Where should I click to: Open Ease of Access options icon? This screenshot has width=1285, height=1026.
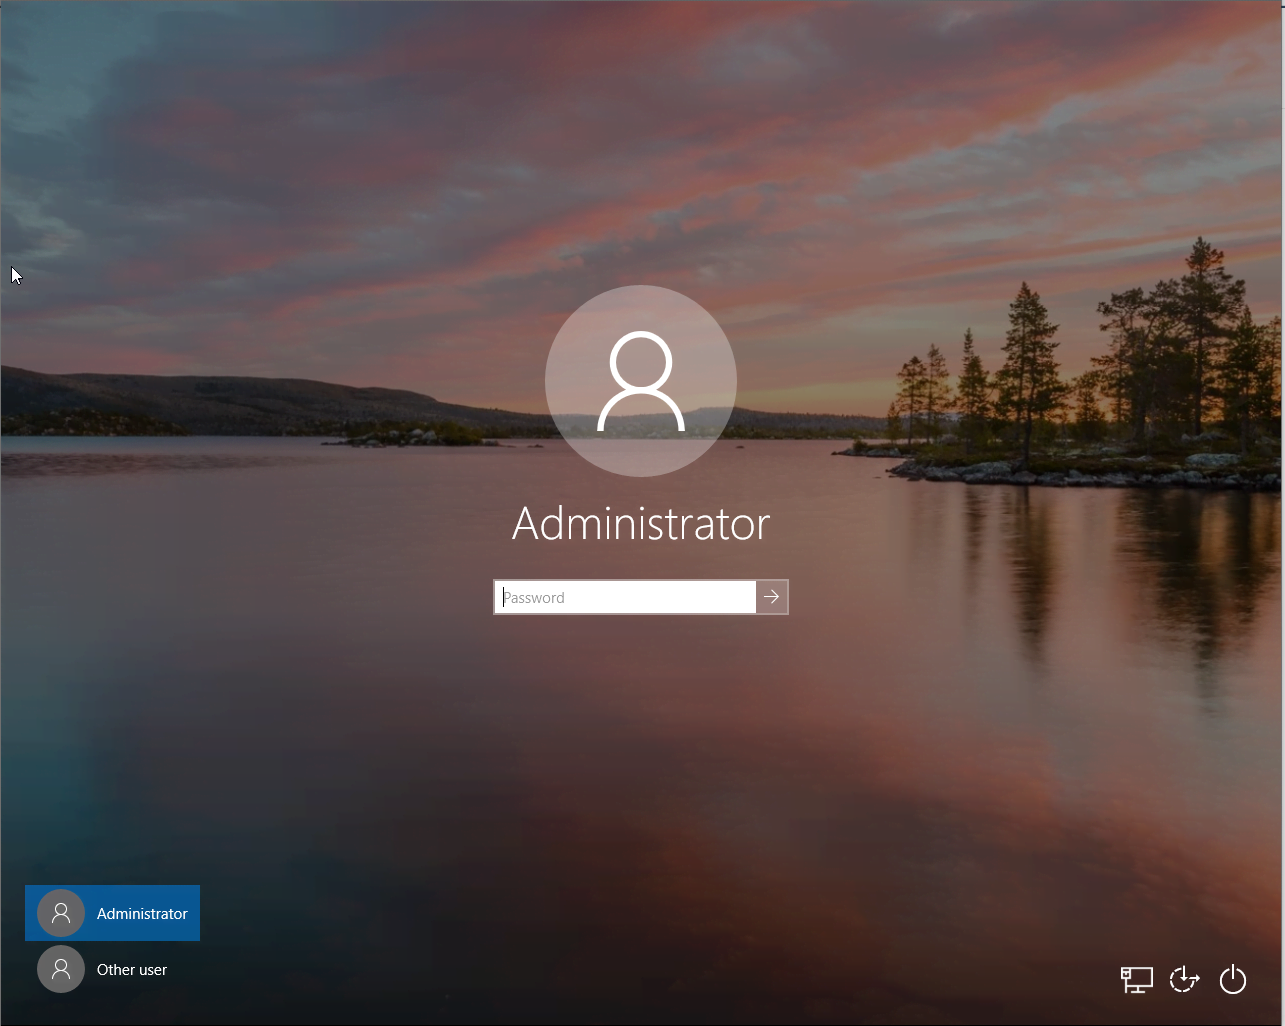pyautogui.click(x=1185, y=979)
